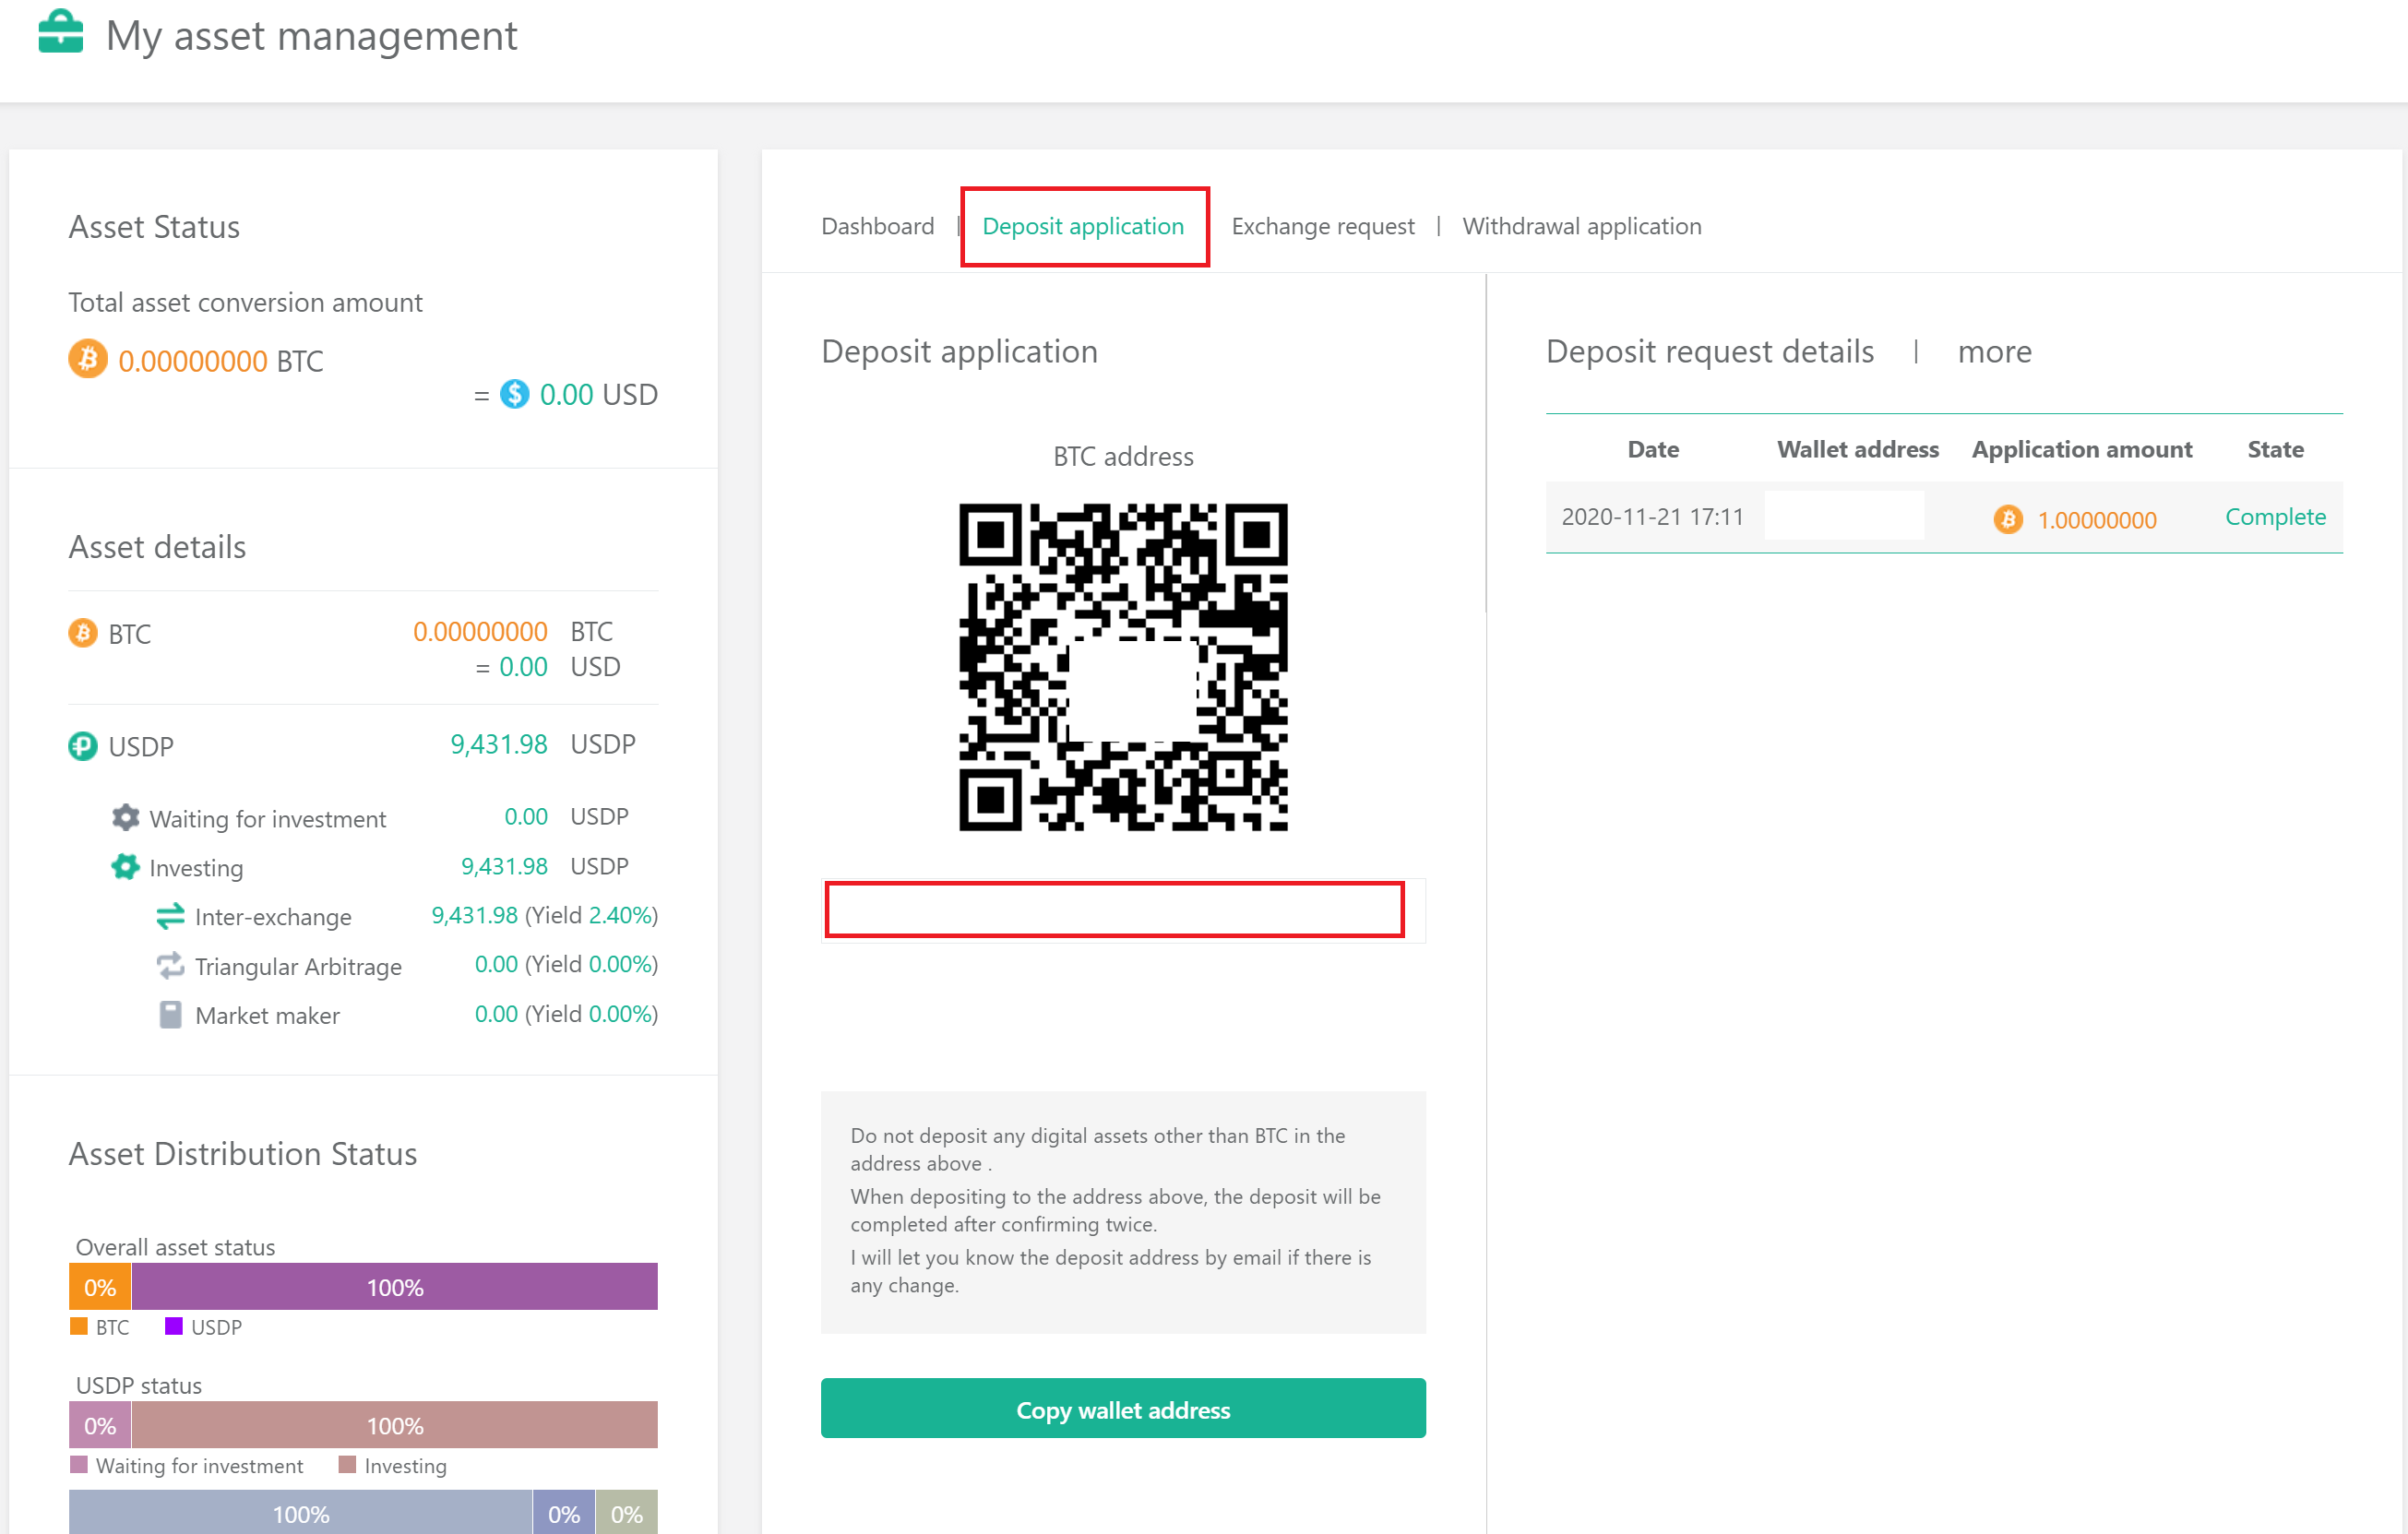The height and width of the screenshot is (1534, 2408).
Task: Click the green gear icon beside Investing
Action: (x=125, y=866)
